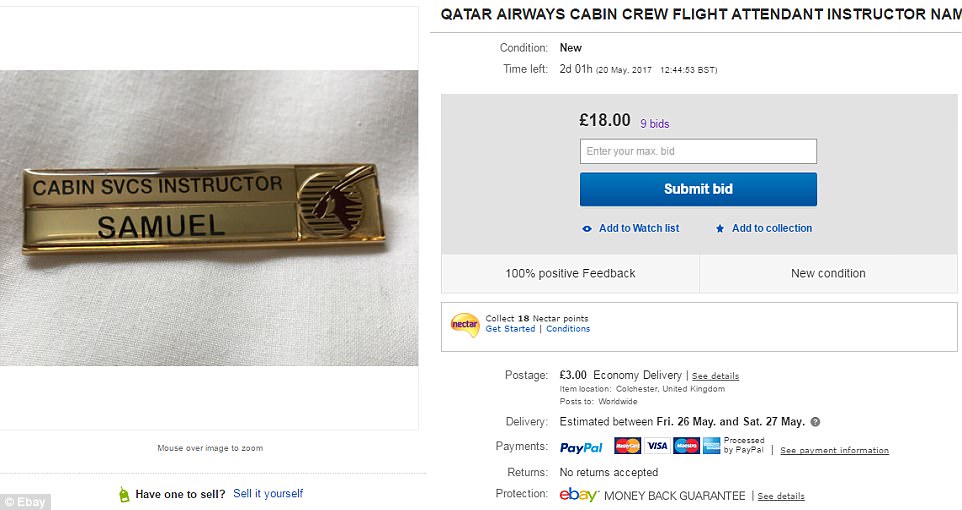Click the Mastercard payment icon
962x510 pixels.
tap(627, 446)
